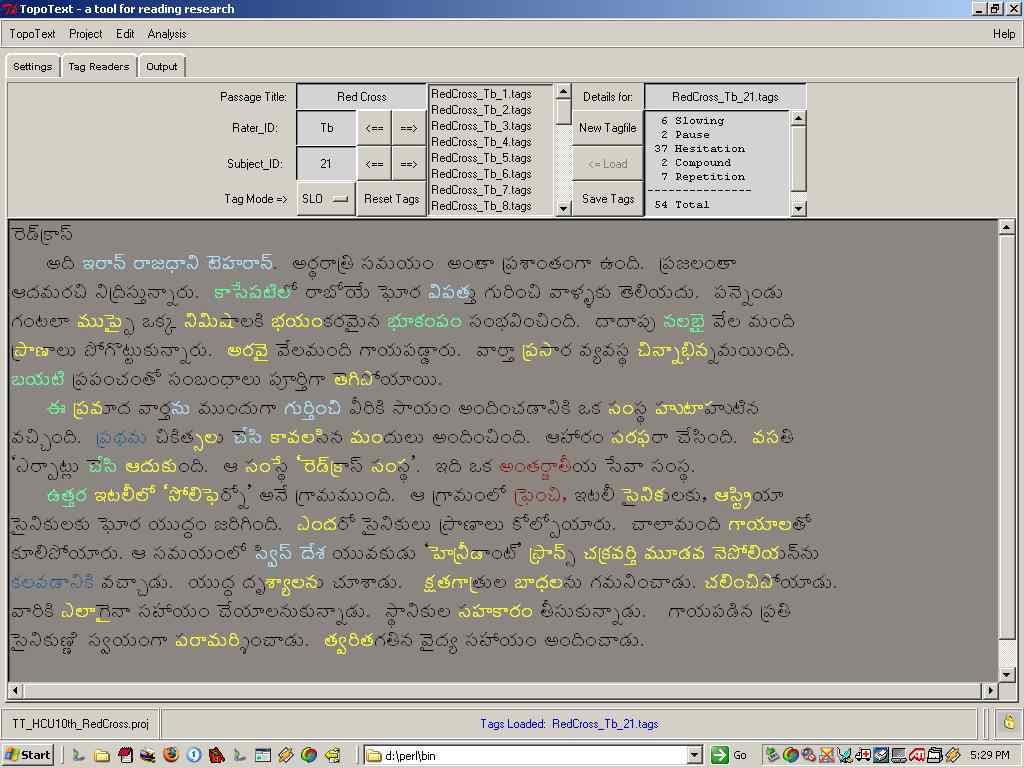The width and height of the screenshot is (1024, 768).
Task: Click the New Tagfile button
Action: point(607,128)
